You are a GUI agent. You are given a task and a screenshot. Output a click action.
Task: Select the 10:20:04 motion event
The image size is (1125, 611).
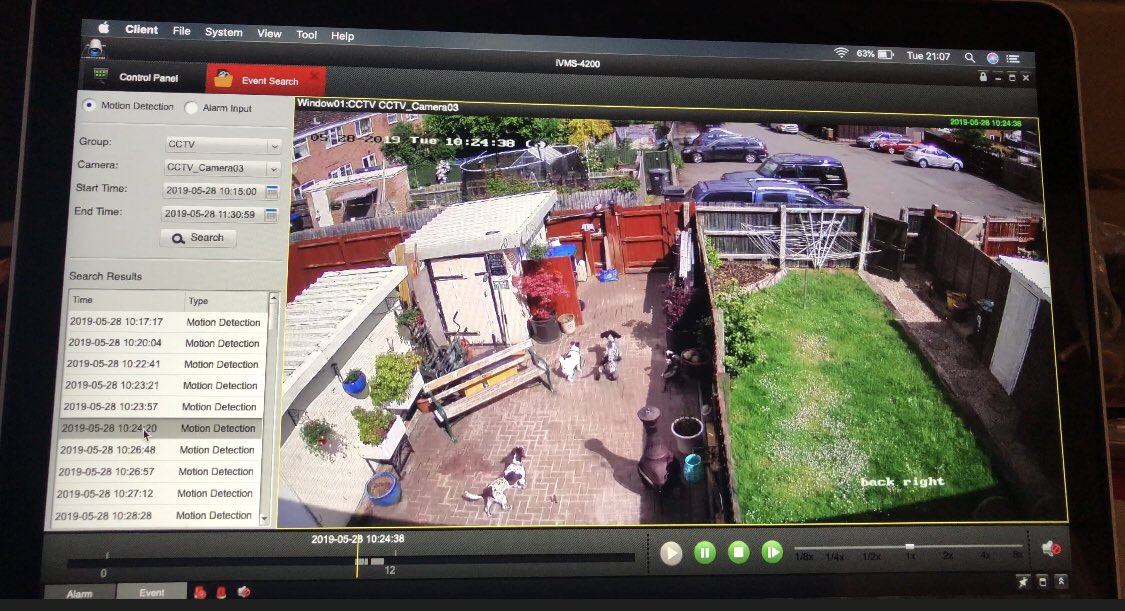pos(165,343)
